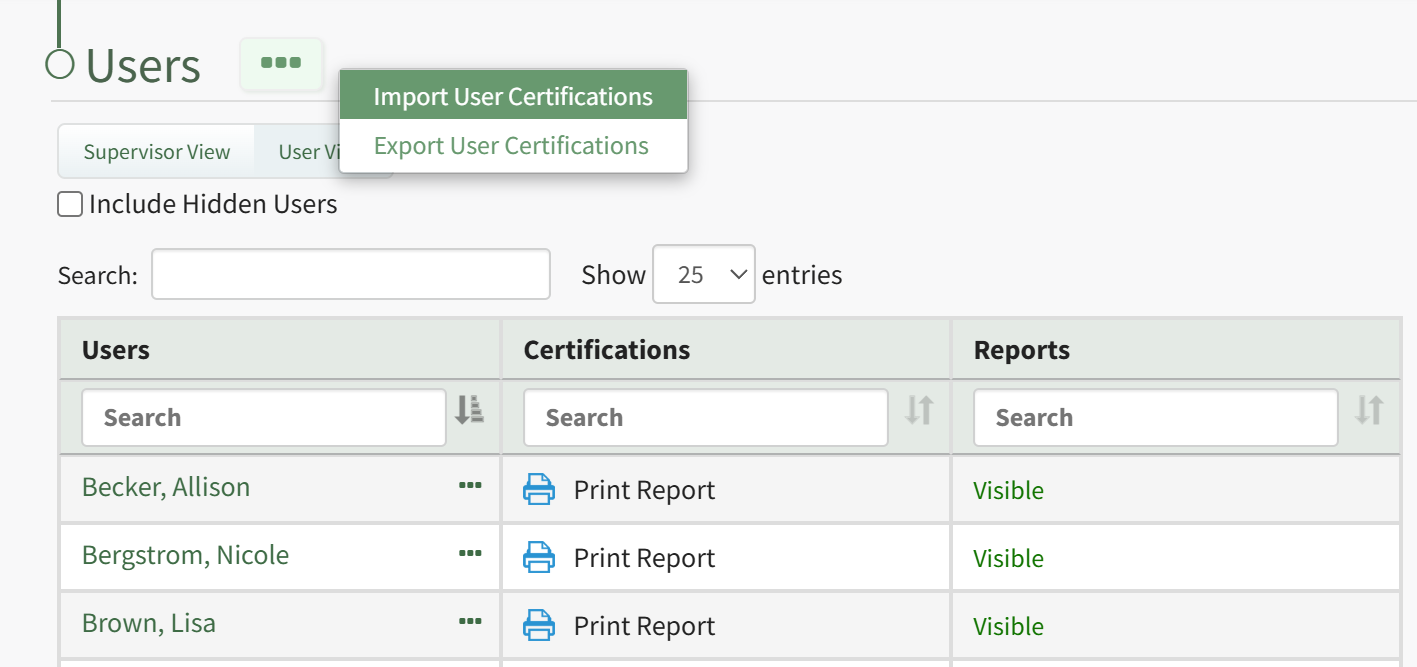
Task: Click printer icon for Brown, Lisa
Action: [539, 625]
